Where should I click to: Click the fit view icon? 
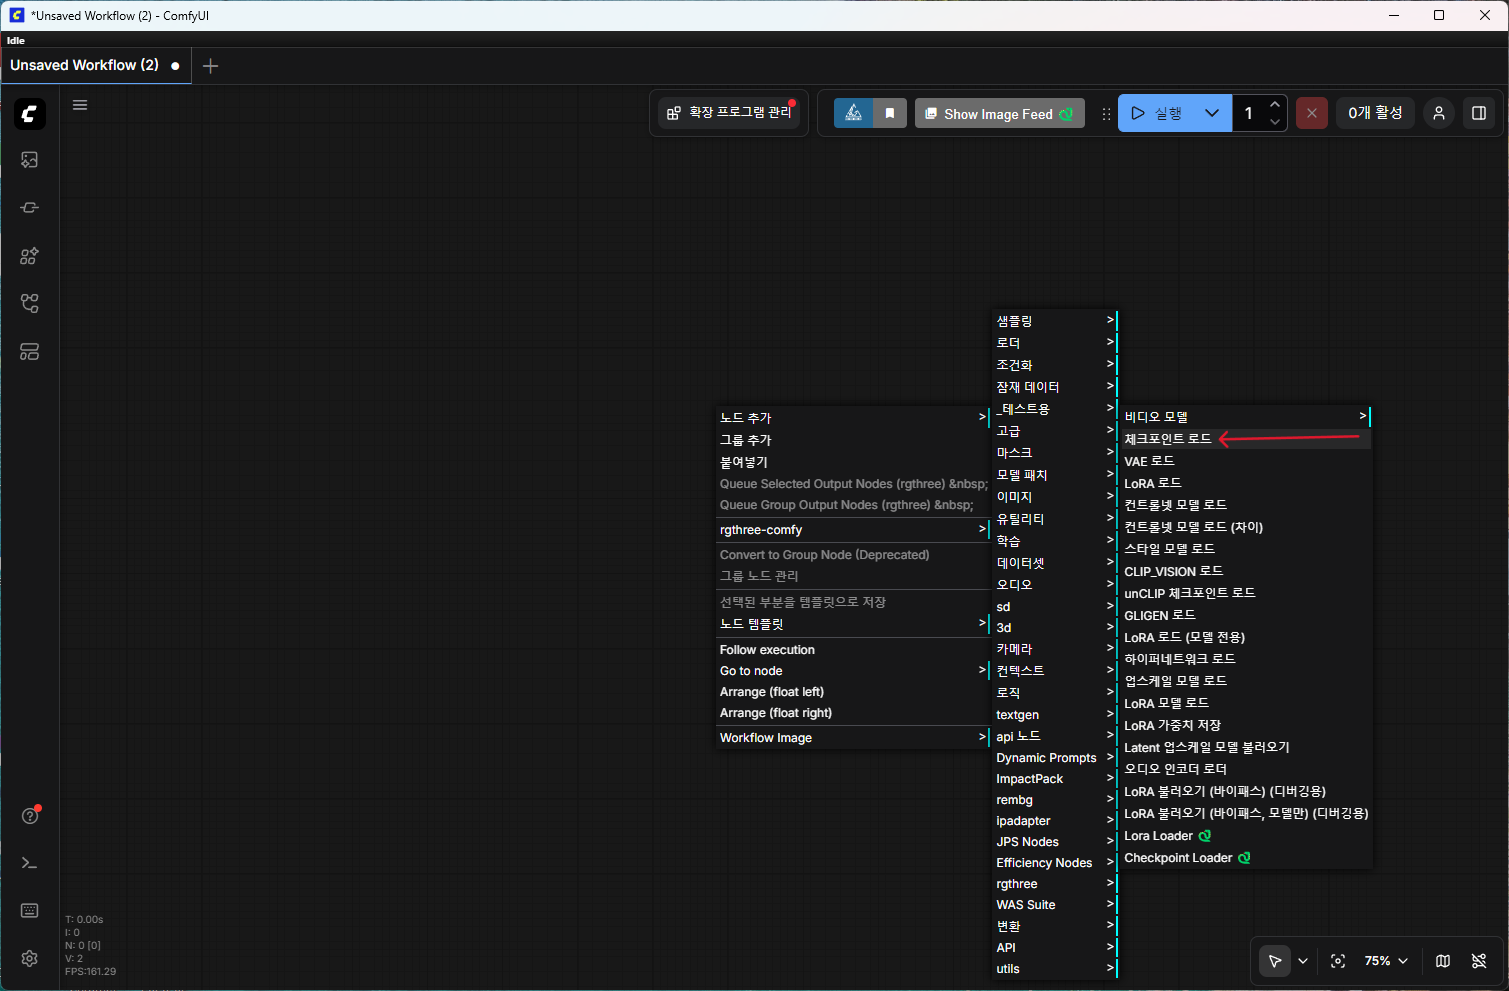point(1338,961)
